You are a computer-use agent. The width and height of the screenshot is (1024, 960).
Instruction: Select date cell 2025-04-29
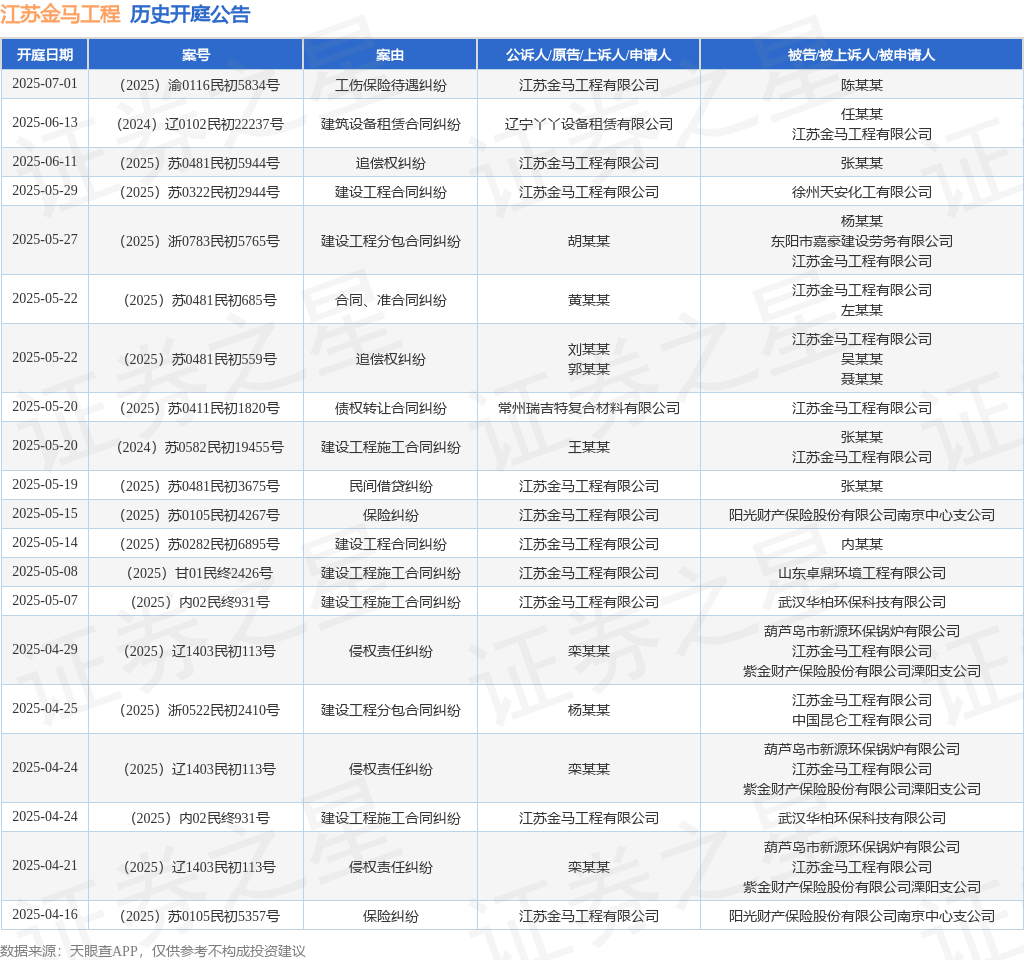coord(44,649)
